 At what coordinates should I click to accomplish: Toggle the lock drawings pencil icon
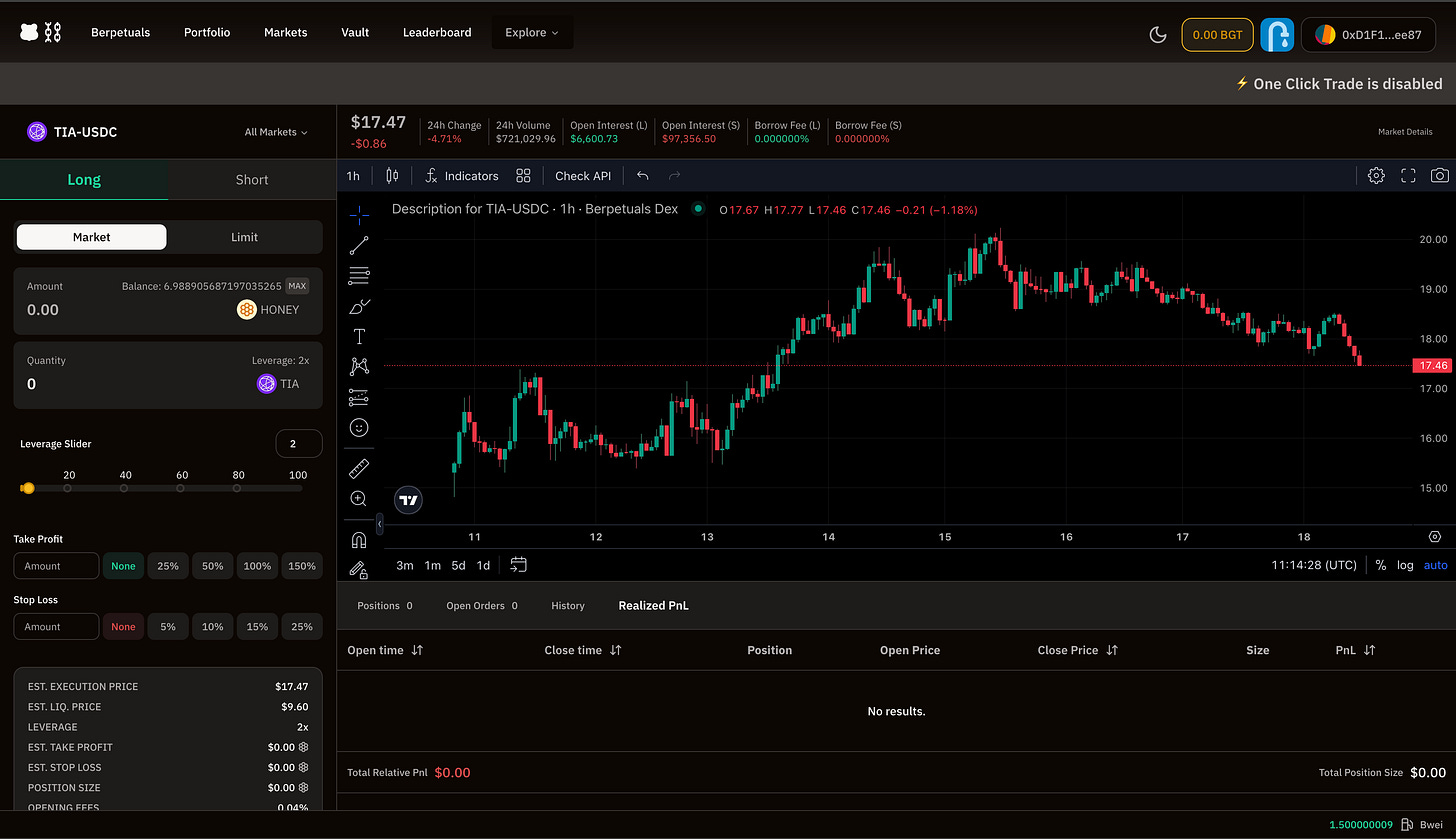(359, 570)
